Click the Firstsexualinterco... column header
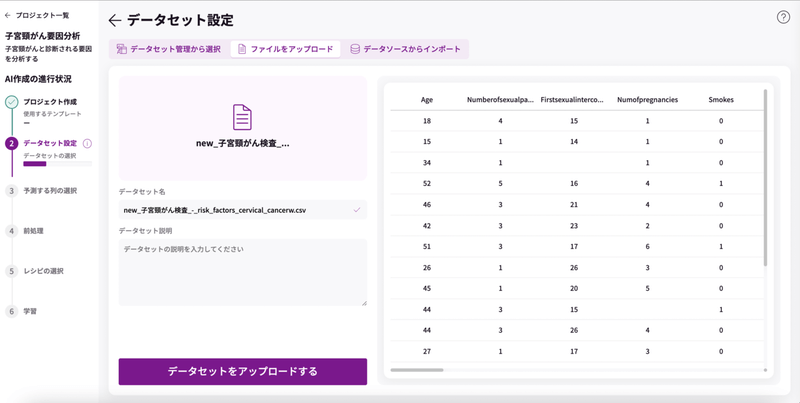This screenshot has width=800, height=403. coord(572,100)
